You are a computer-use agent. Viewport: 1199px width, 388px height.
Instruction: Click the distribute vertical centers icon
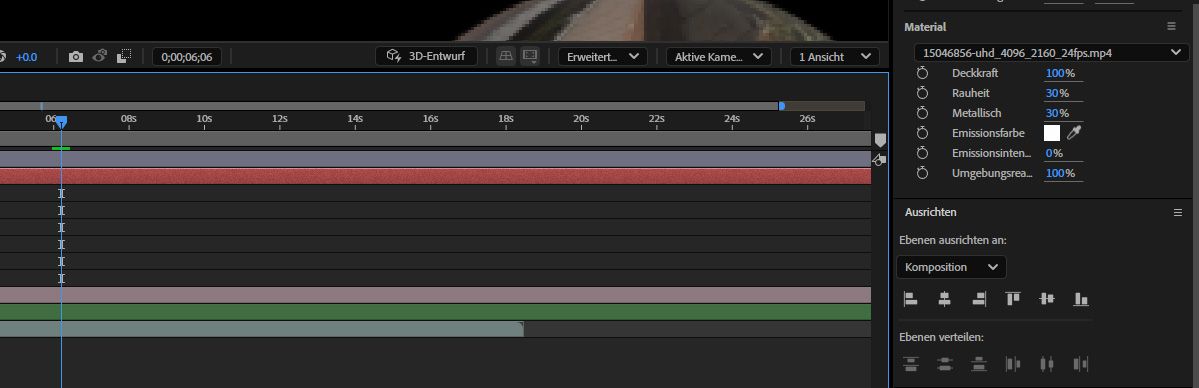(944, 364)
